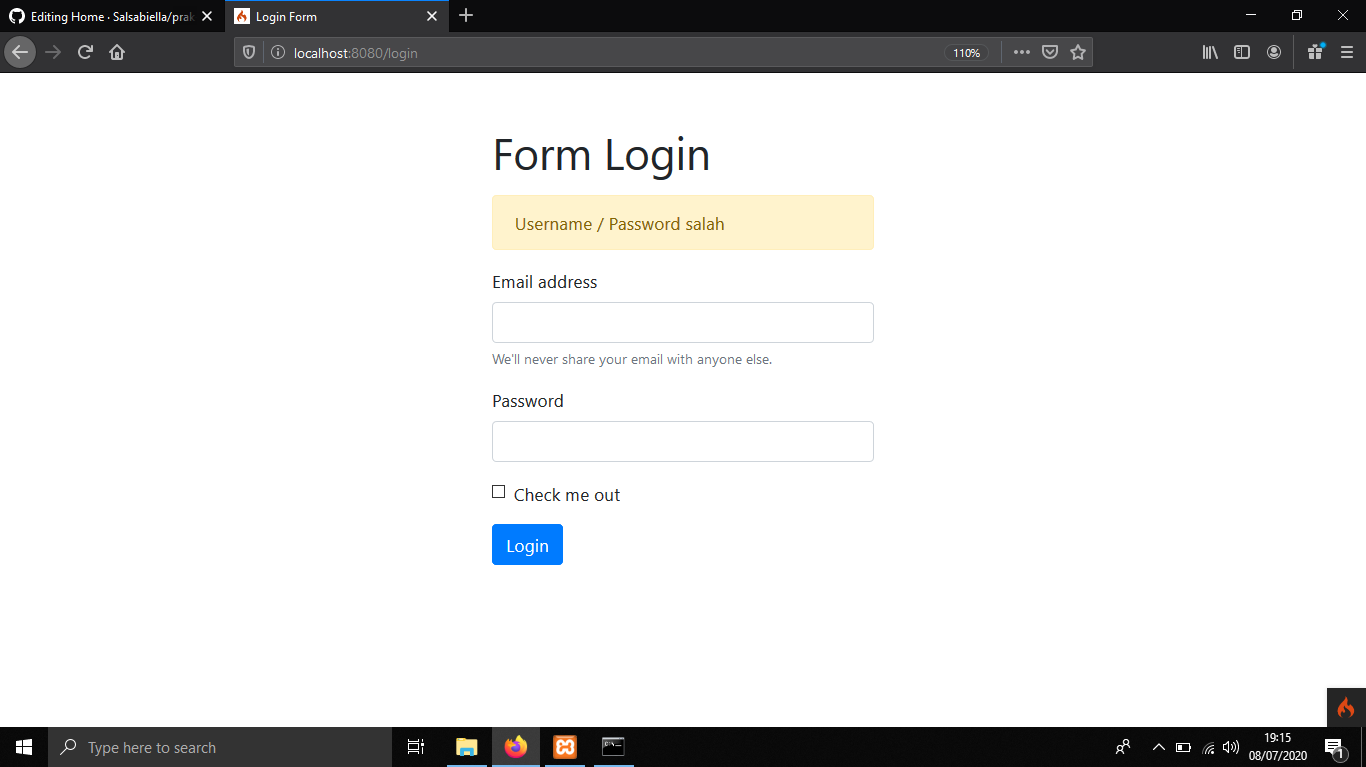Go back to the previous page
The height and width of the screenshot is (767, 1366).
pyautogui.click(x=20, y=52)
